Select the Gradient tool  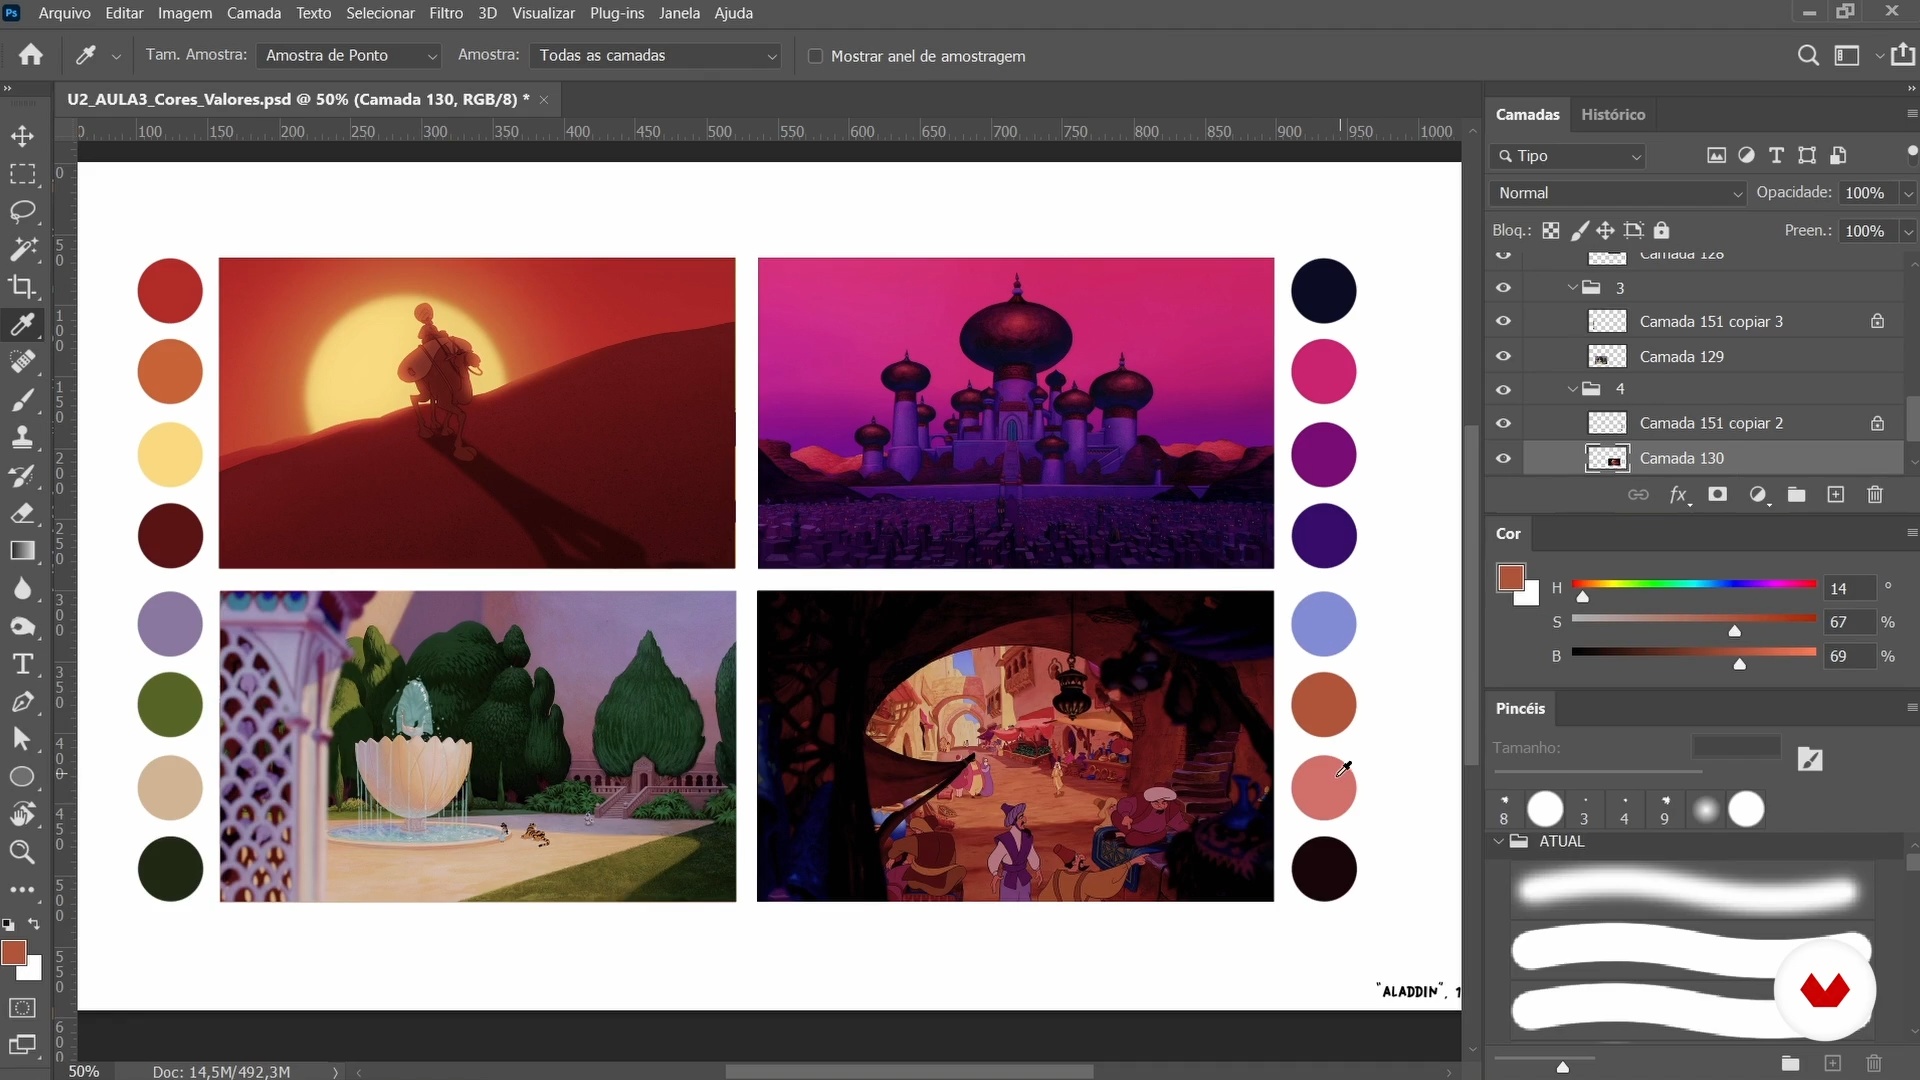22,551
